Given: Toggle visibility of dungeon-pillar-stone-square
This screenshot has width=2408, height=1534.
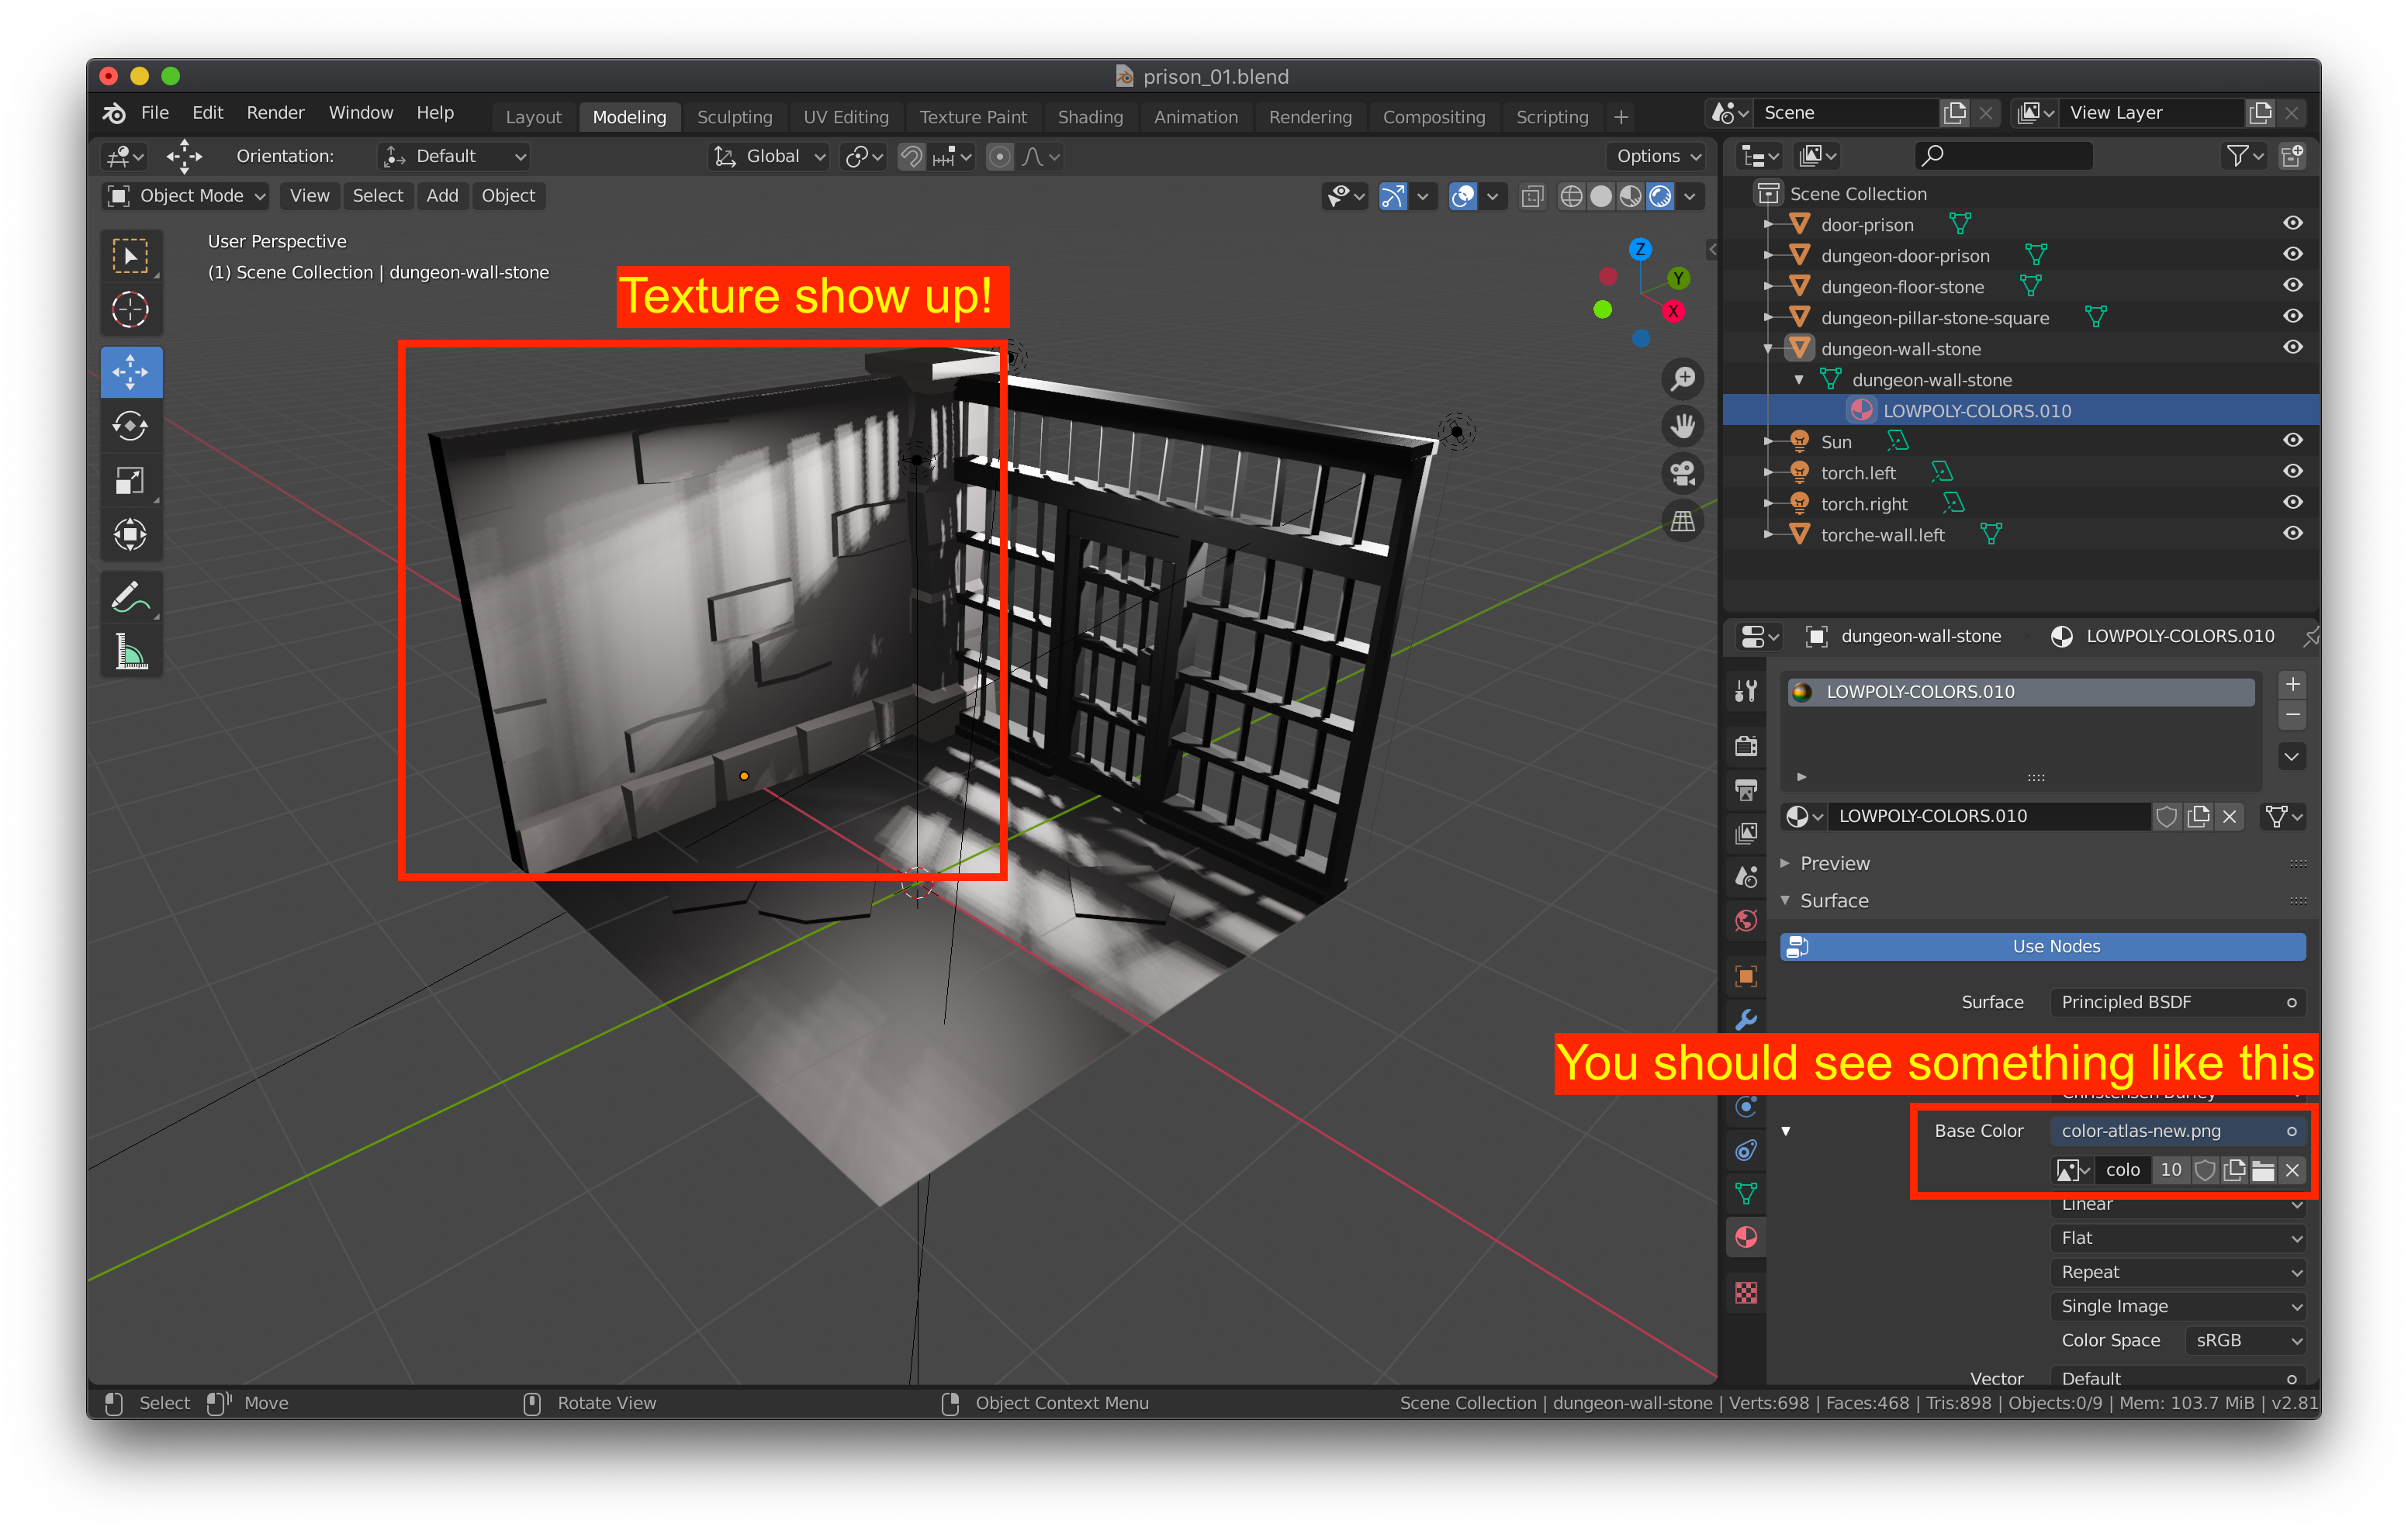Looking at the screenshot, I should click(x=2292, y=316).
